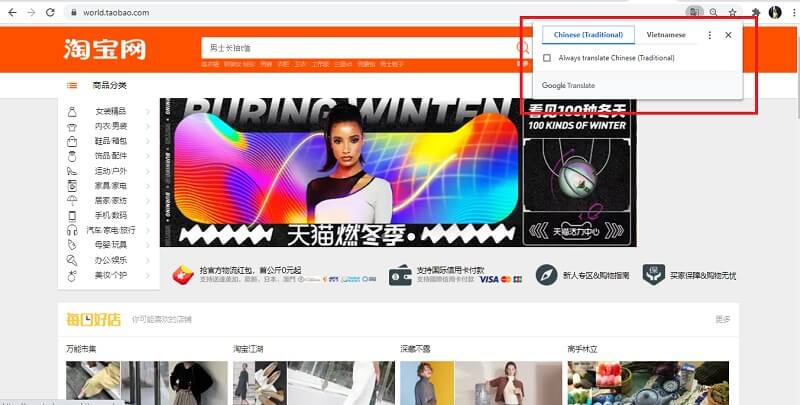Click the handbag icon in the category list
The height and width of the screenshot is (405, 800).
[72, 141]
